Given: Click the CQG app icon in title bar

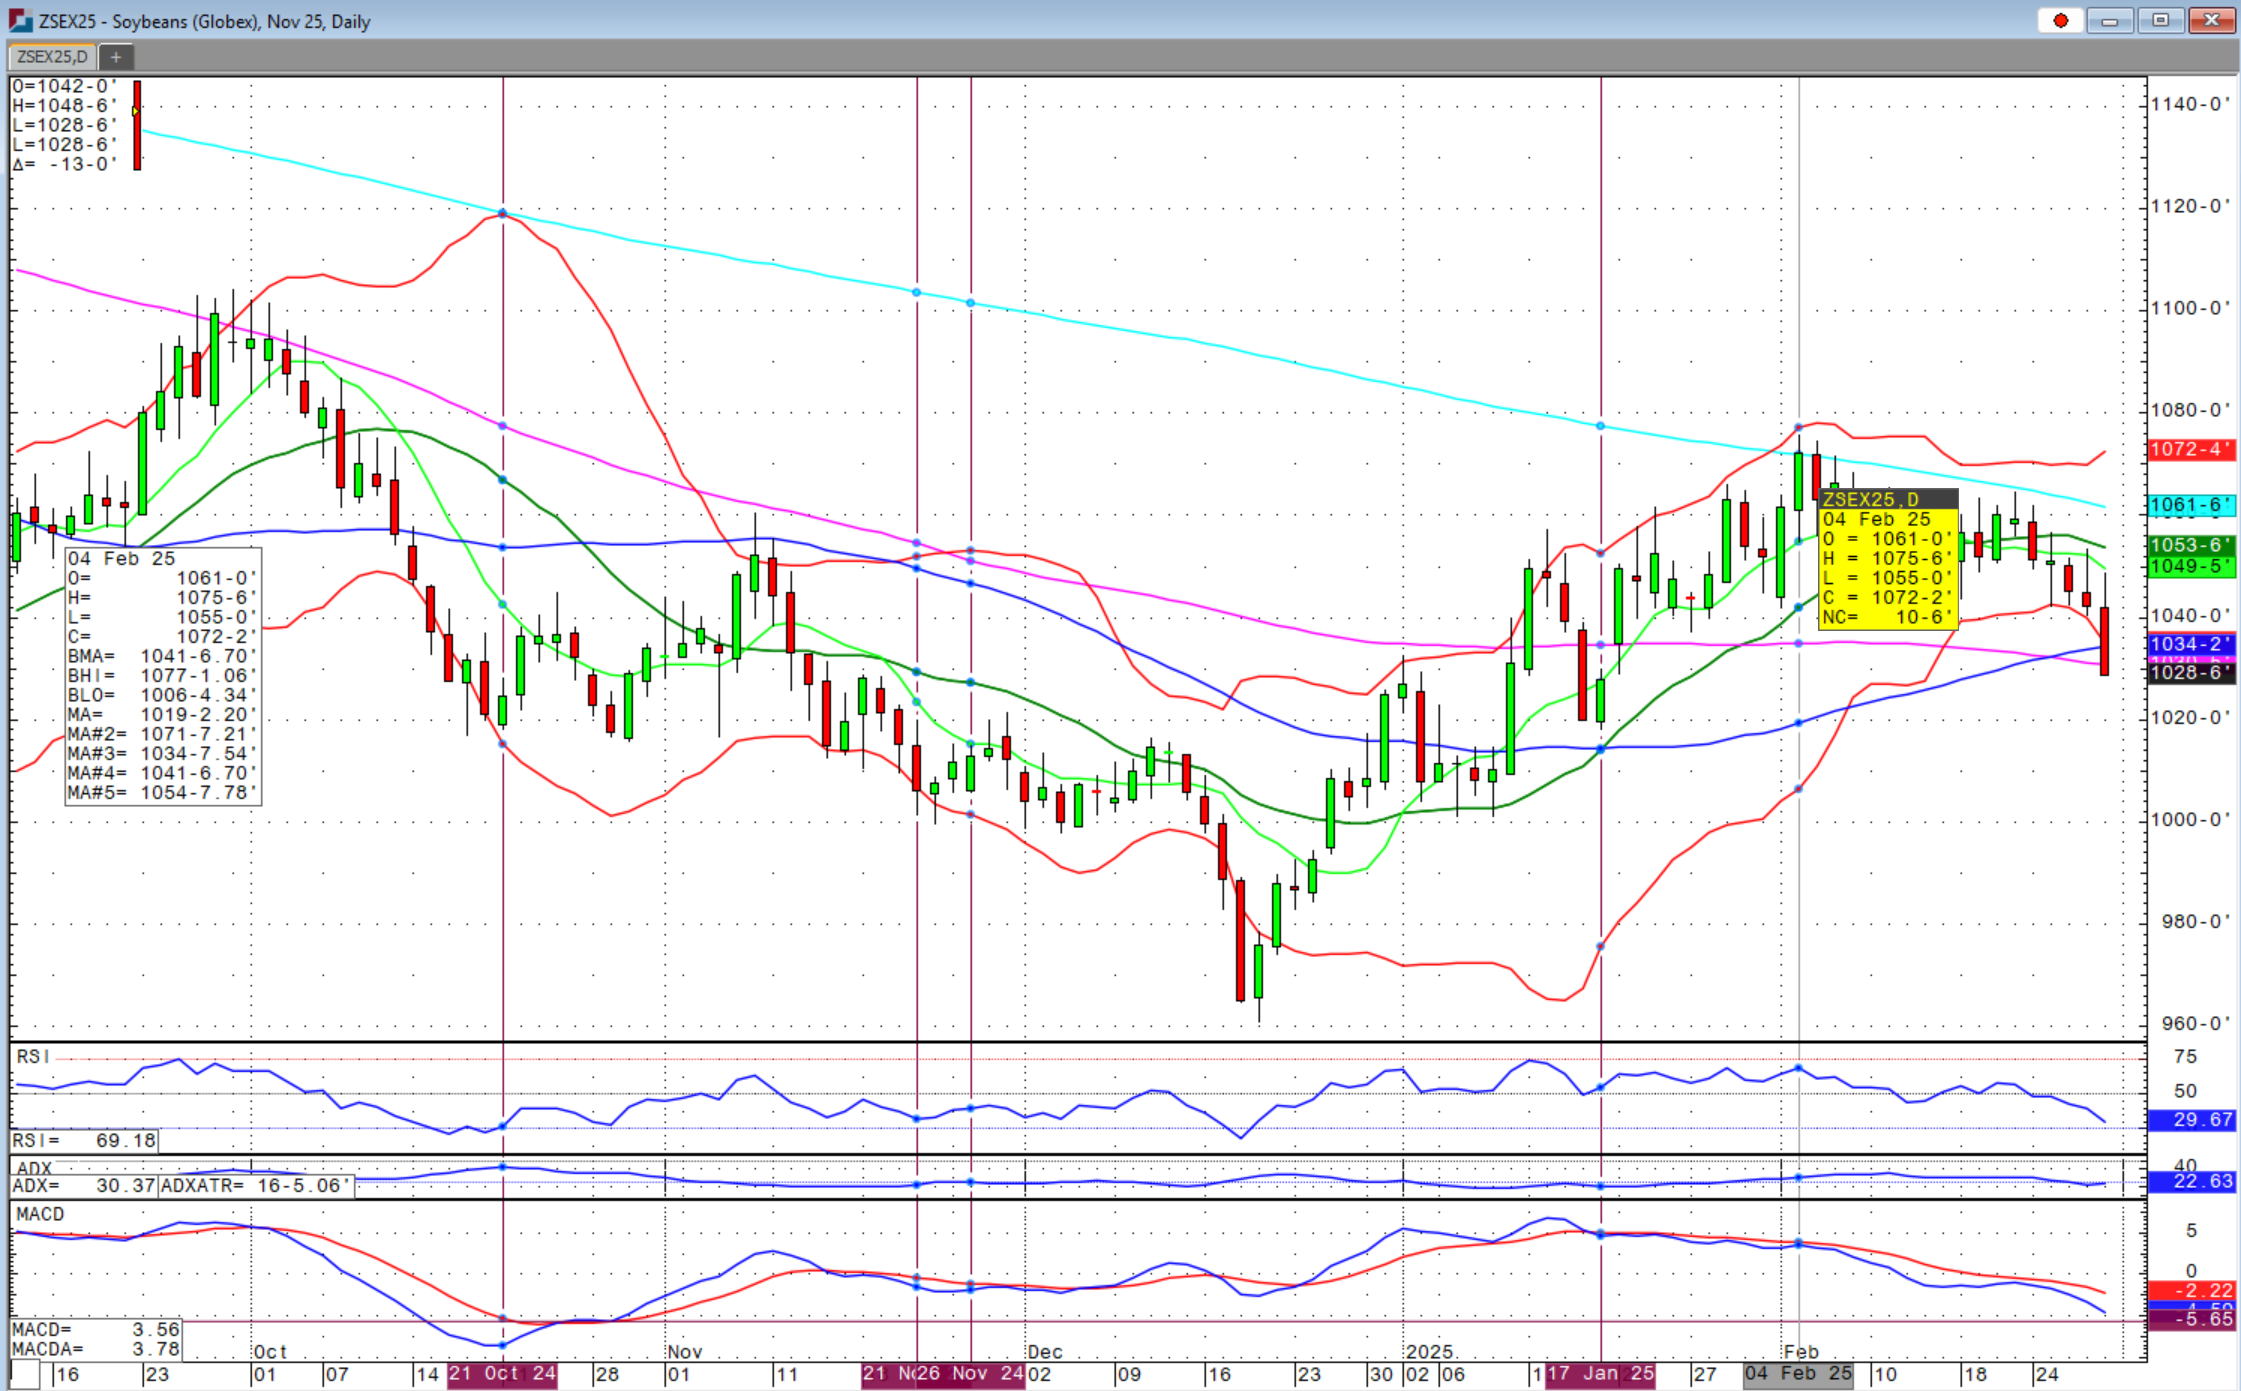Looking at the screenshot, I should pos(20,20).
